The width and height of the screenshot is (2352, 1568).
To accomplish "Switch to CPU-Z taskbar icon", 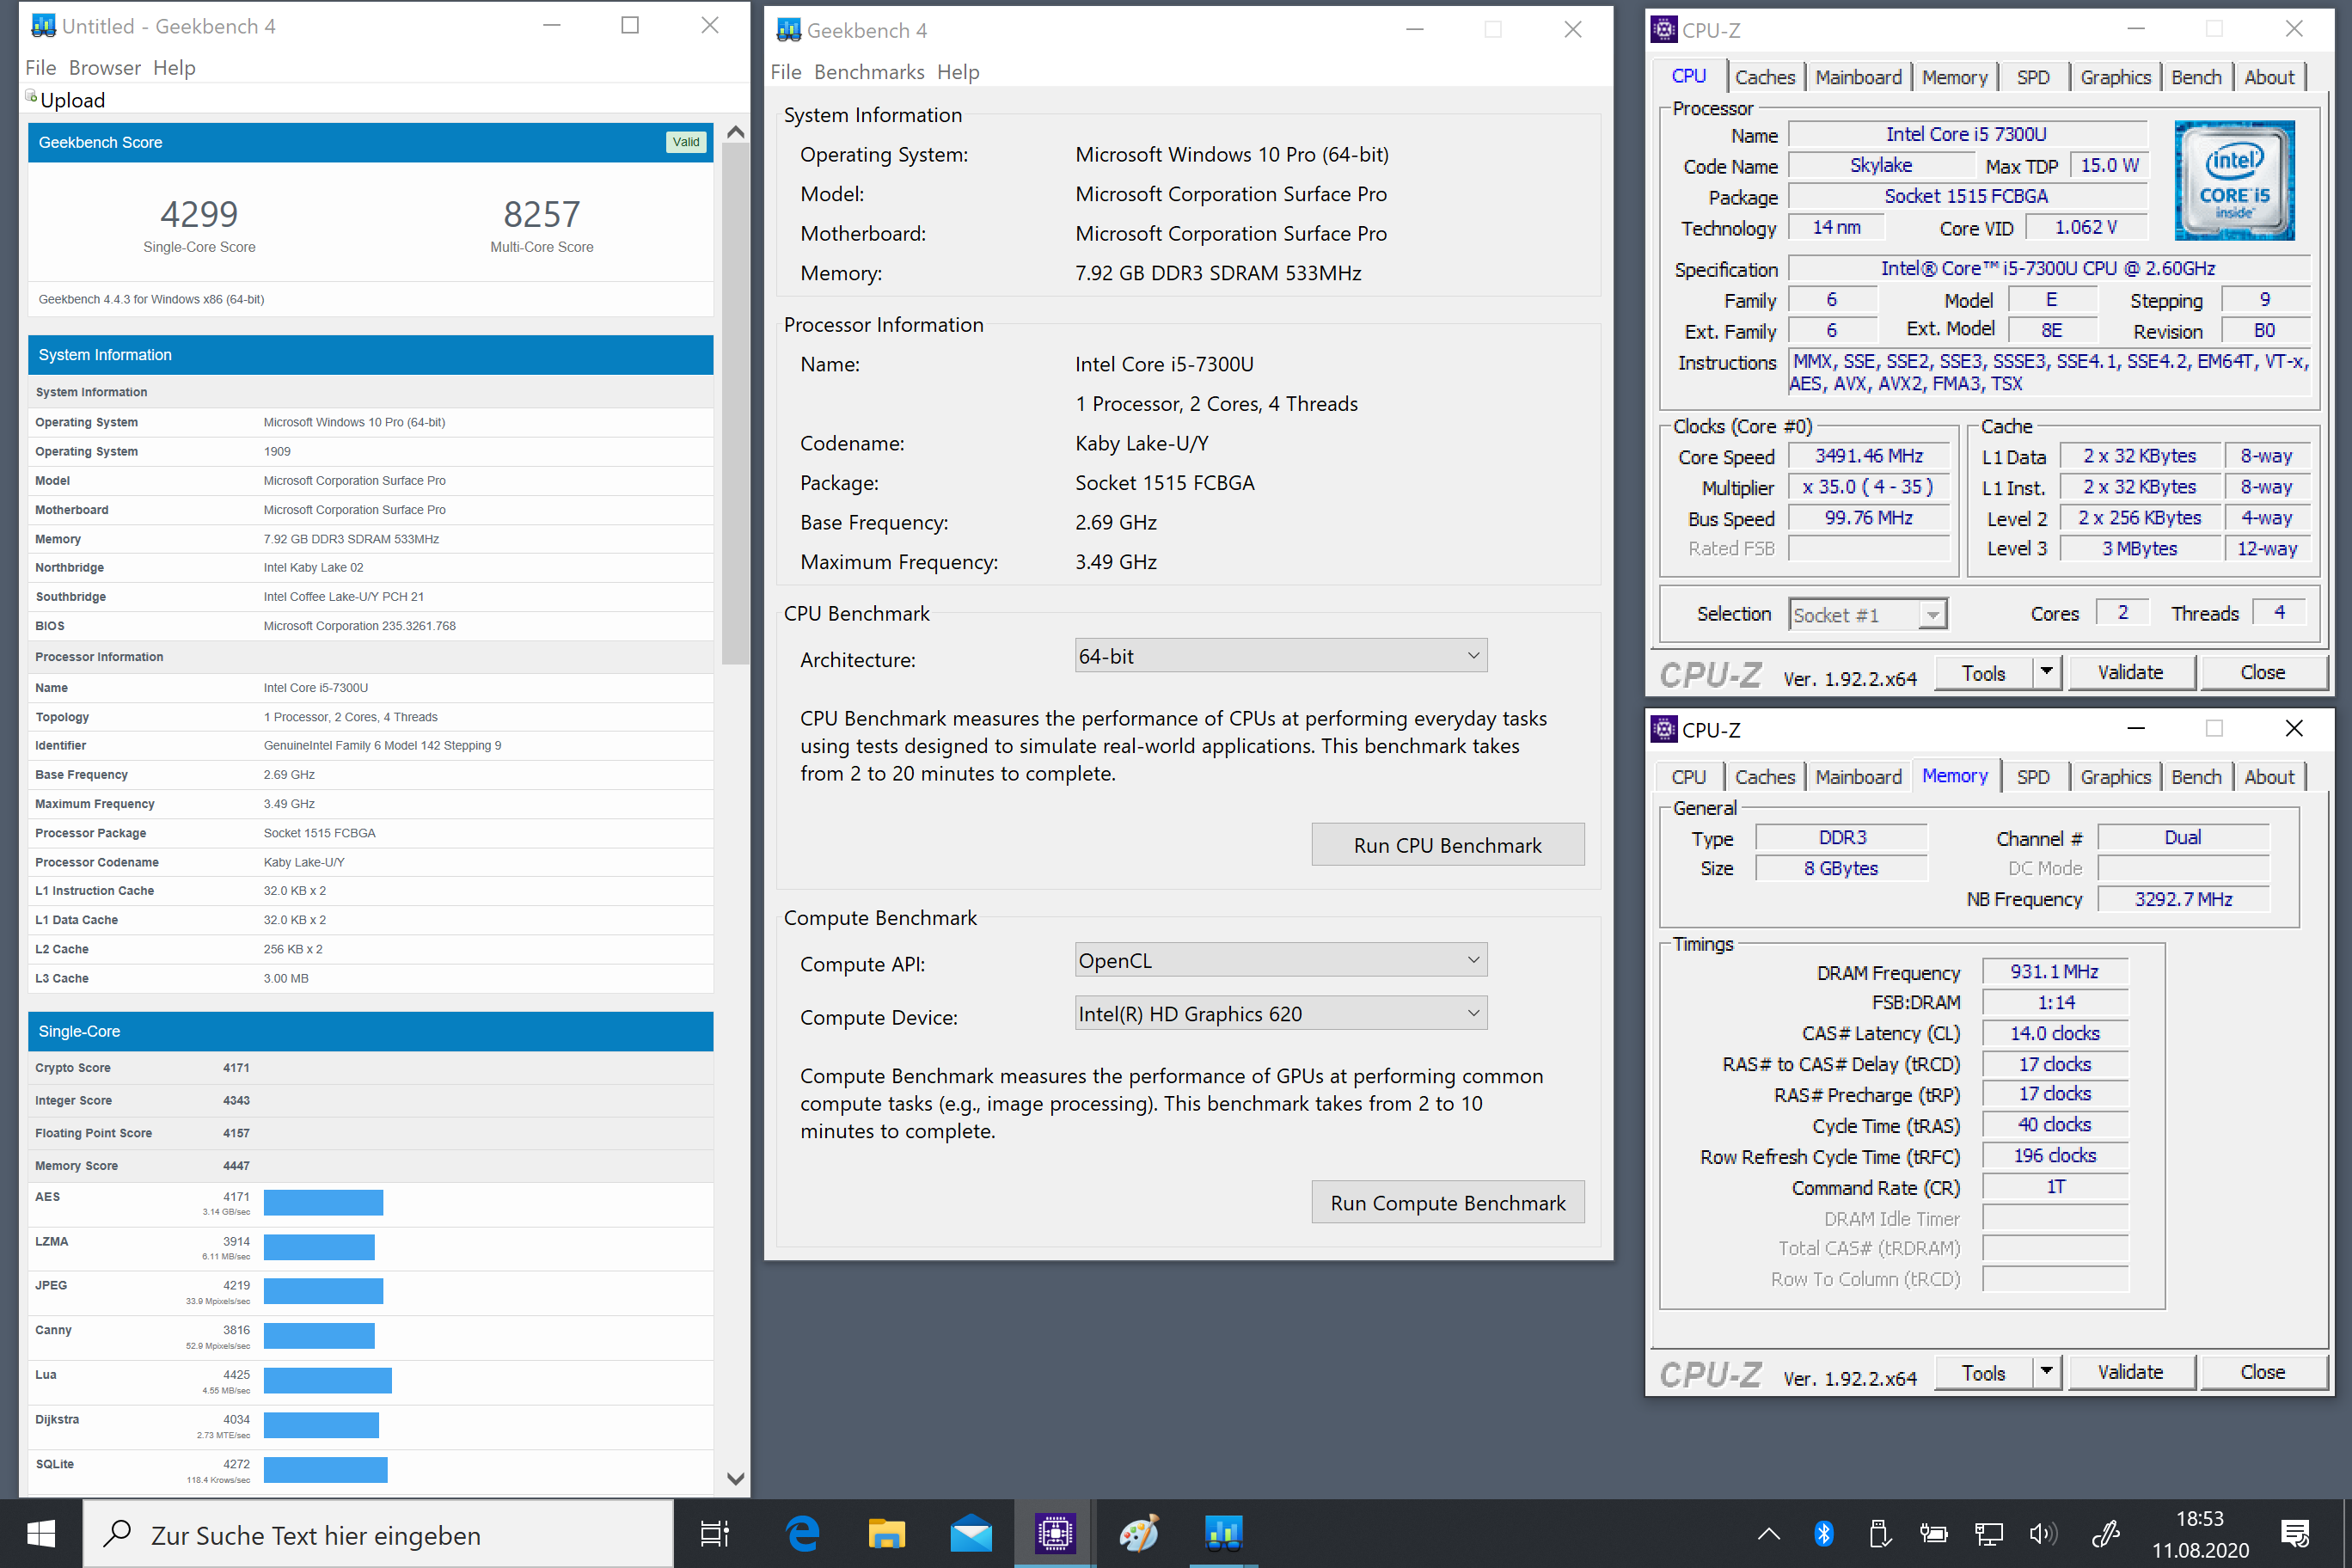I will 1055,1533.
